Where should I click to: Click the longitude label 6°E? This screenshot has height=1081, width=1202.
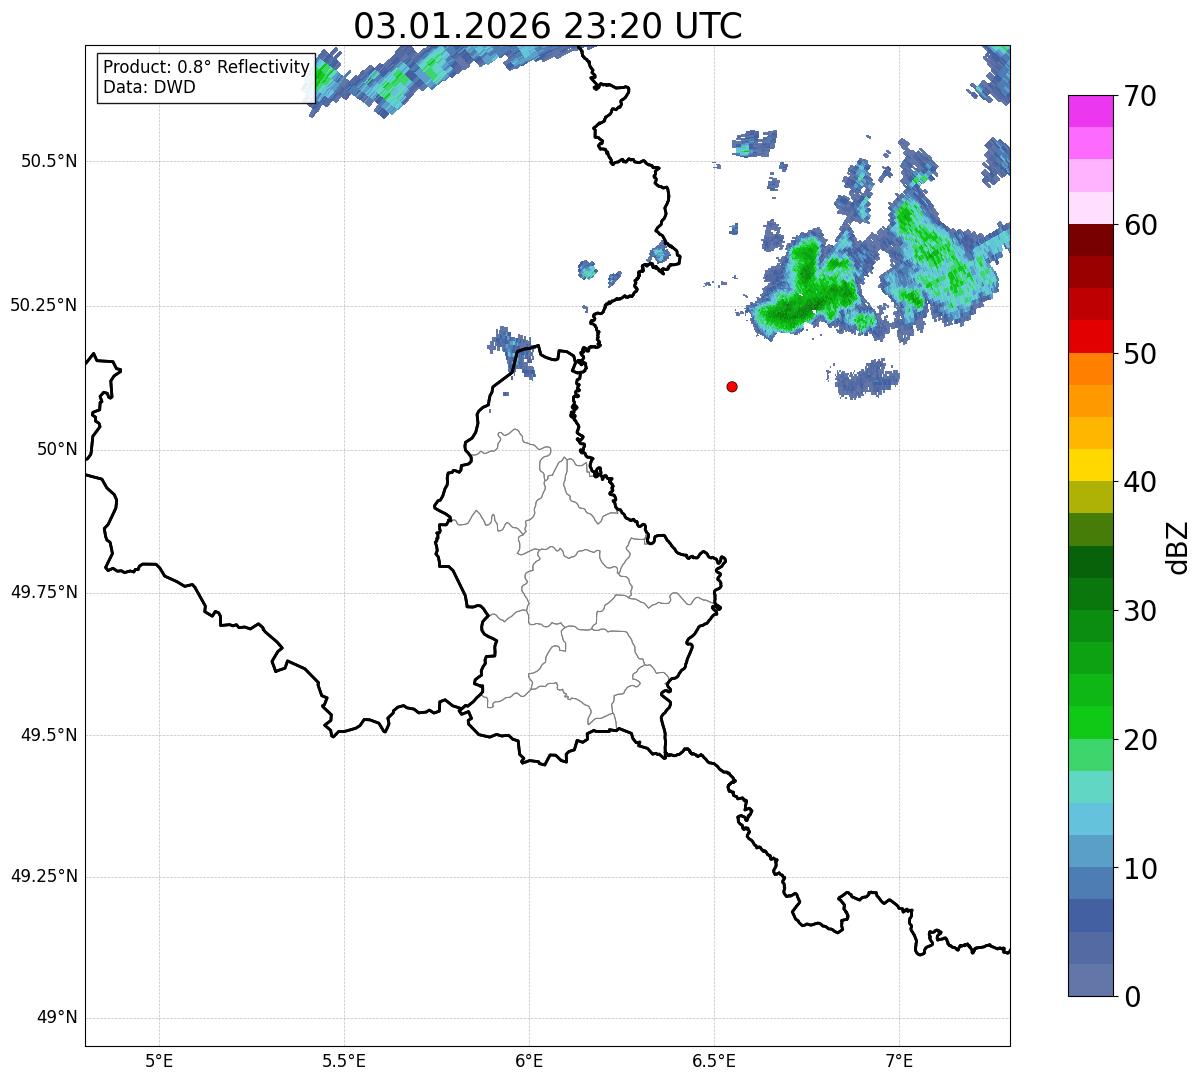(529, 1060)
